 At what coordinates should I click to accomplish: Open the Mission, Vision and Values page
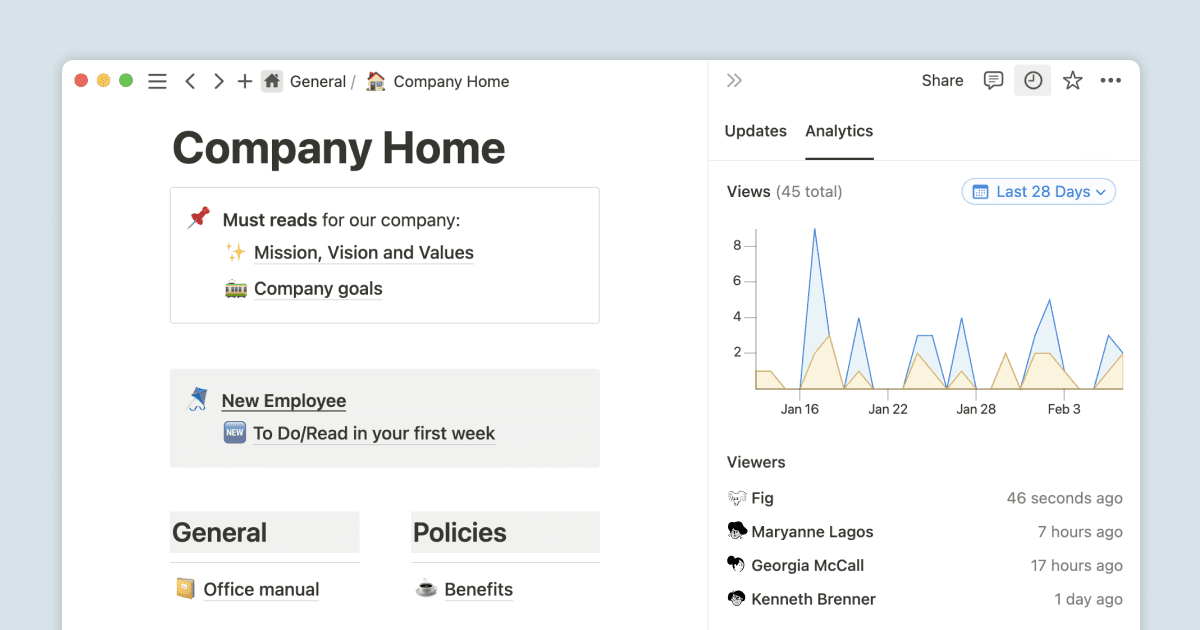[363, 252]
